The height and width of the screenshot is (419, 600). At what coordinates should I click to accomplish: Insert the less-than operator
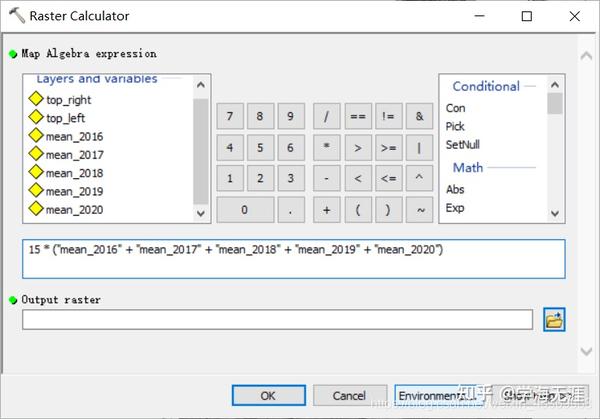point(358,178)
